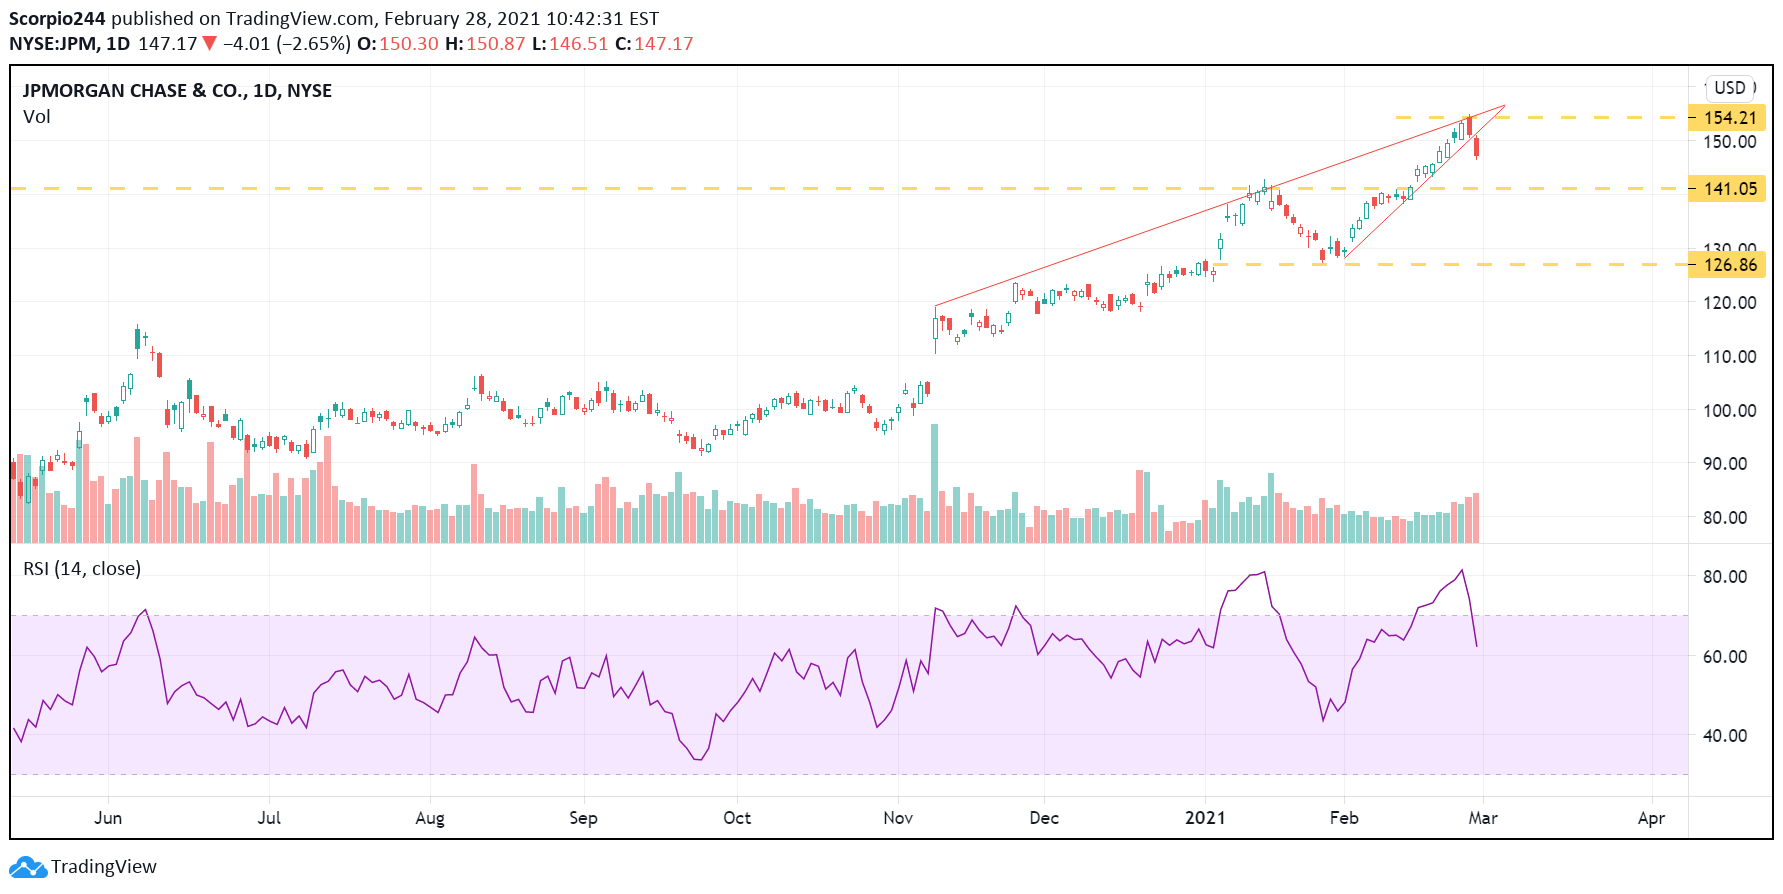
Task: Click the Vol indicator label
Action: click(x=37, y=117)
